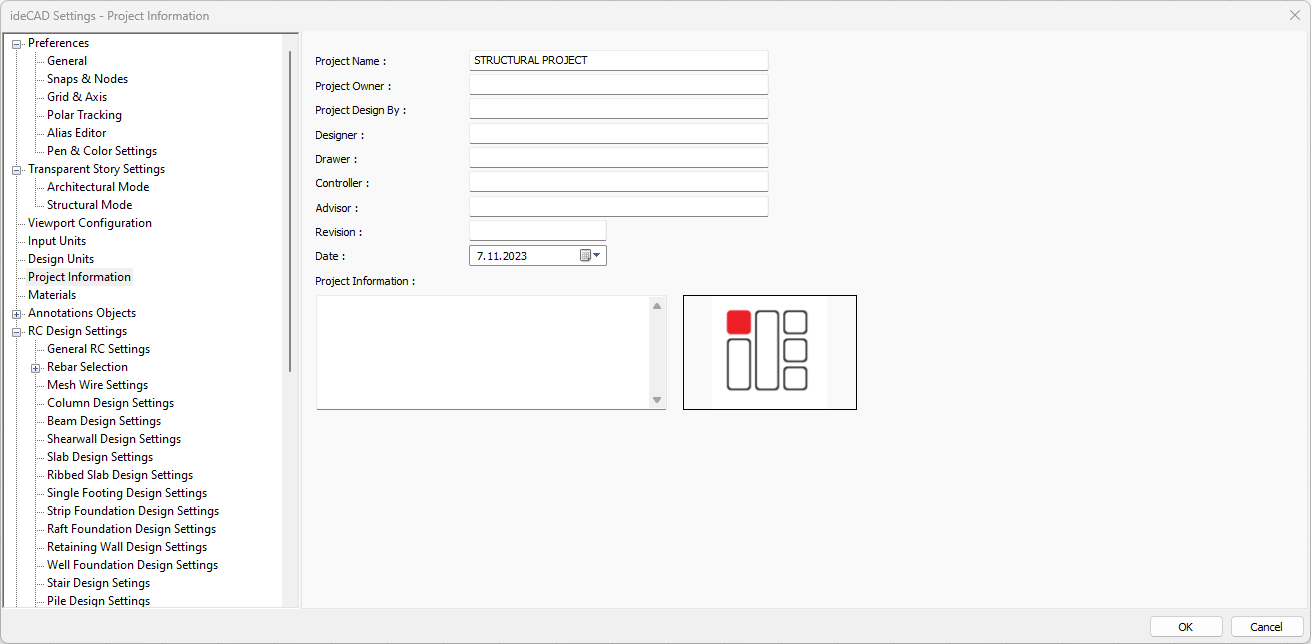This screenshot has height=644, width=1311.
Task: Click the date picker dropdown arrow
Action: [x=598, y=255]
